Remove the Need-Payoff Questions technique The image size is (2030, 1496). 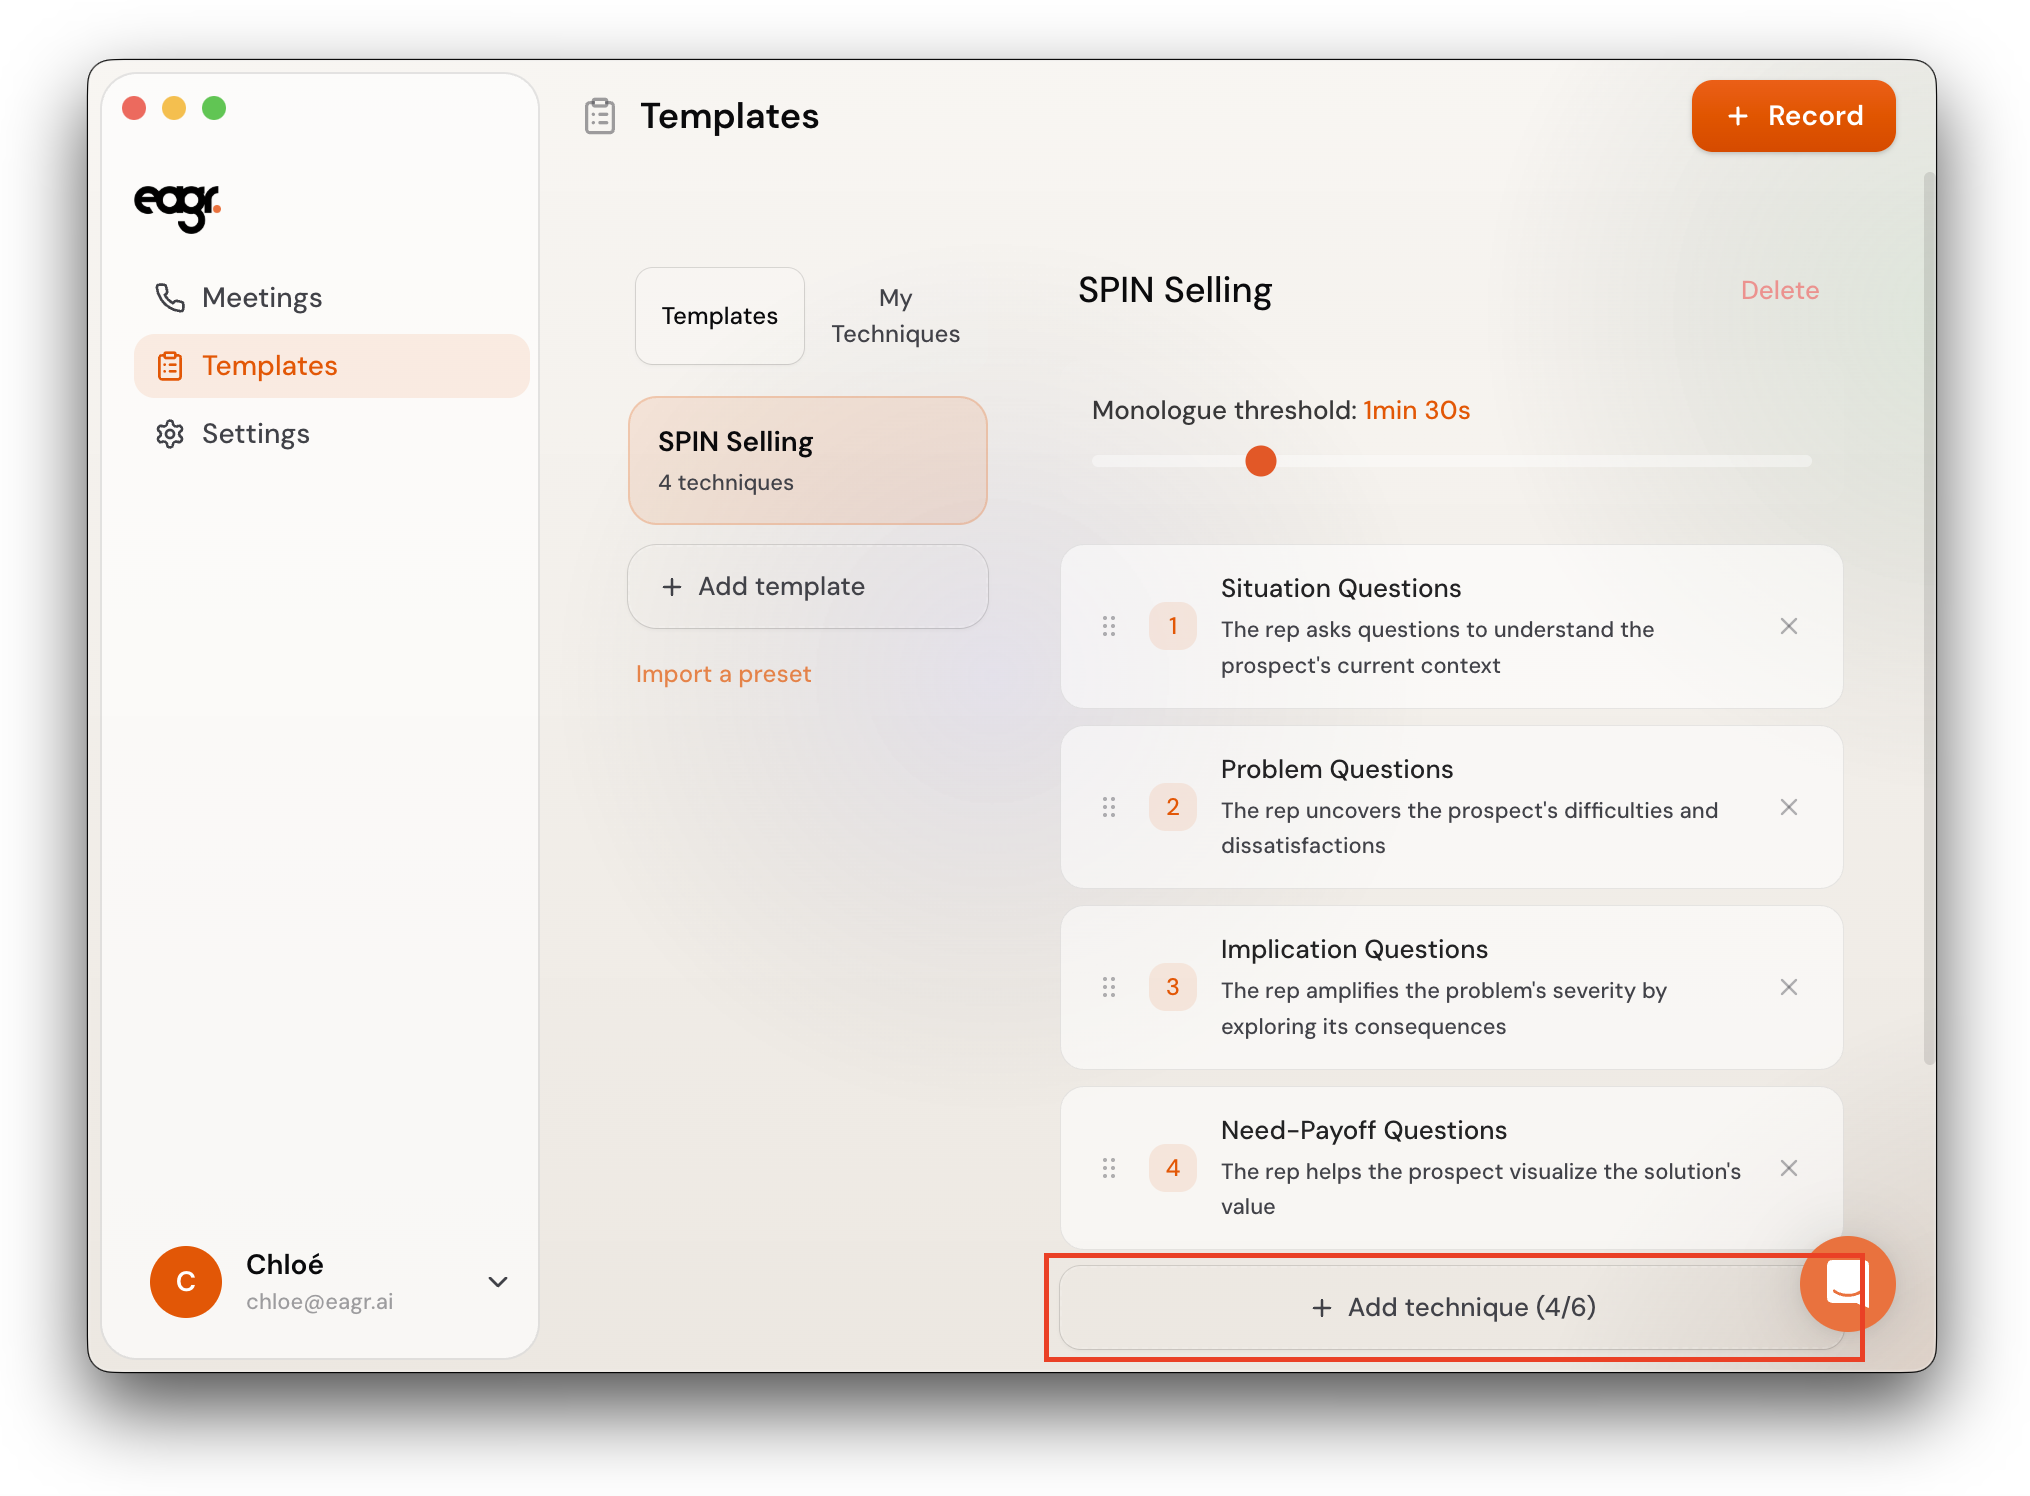coord(1789,1168)
